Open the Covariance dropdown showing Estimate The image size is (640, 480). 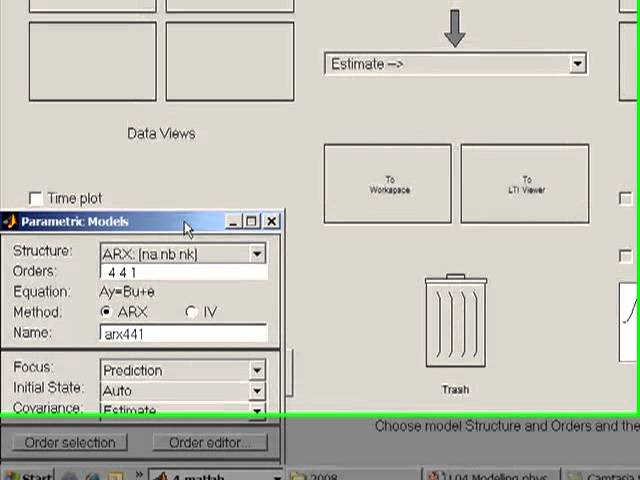(x=183, y=410)
